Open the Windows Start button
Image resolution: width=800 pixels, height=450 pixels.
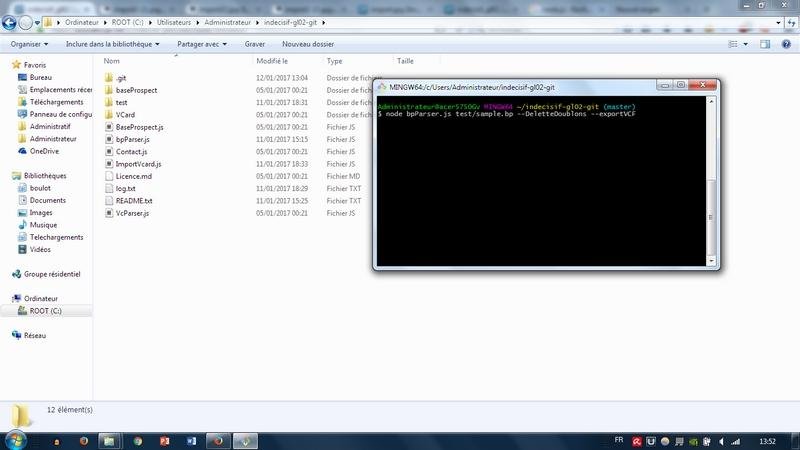tap(15, 441)
